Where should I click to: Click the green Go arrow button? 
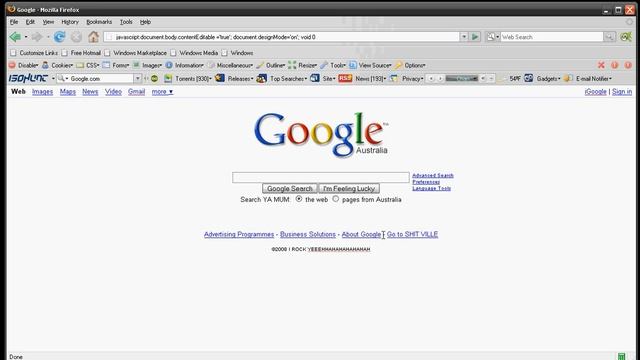[x=475, y=37]
